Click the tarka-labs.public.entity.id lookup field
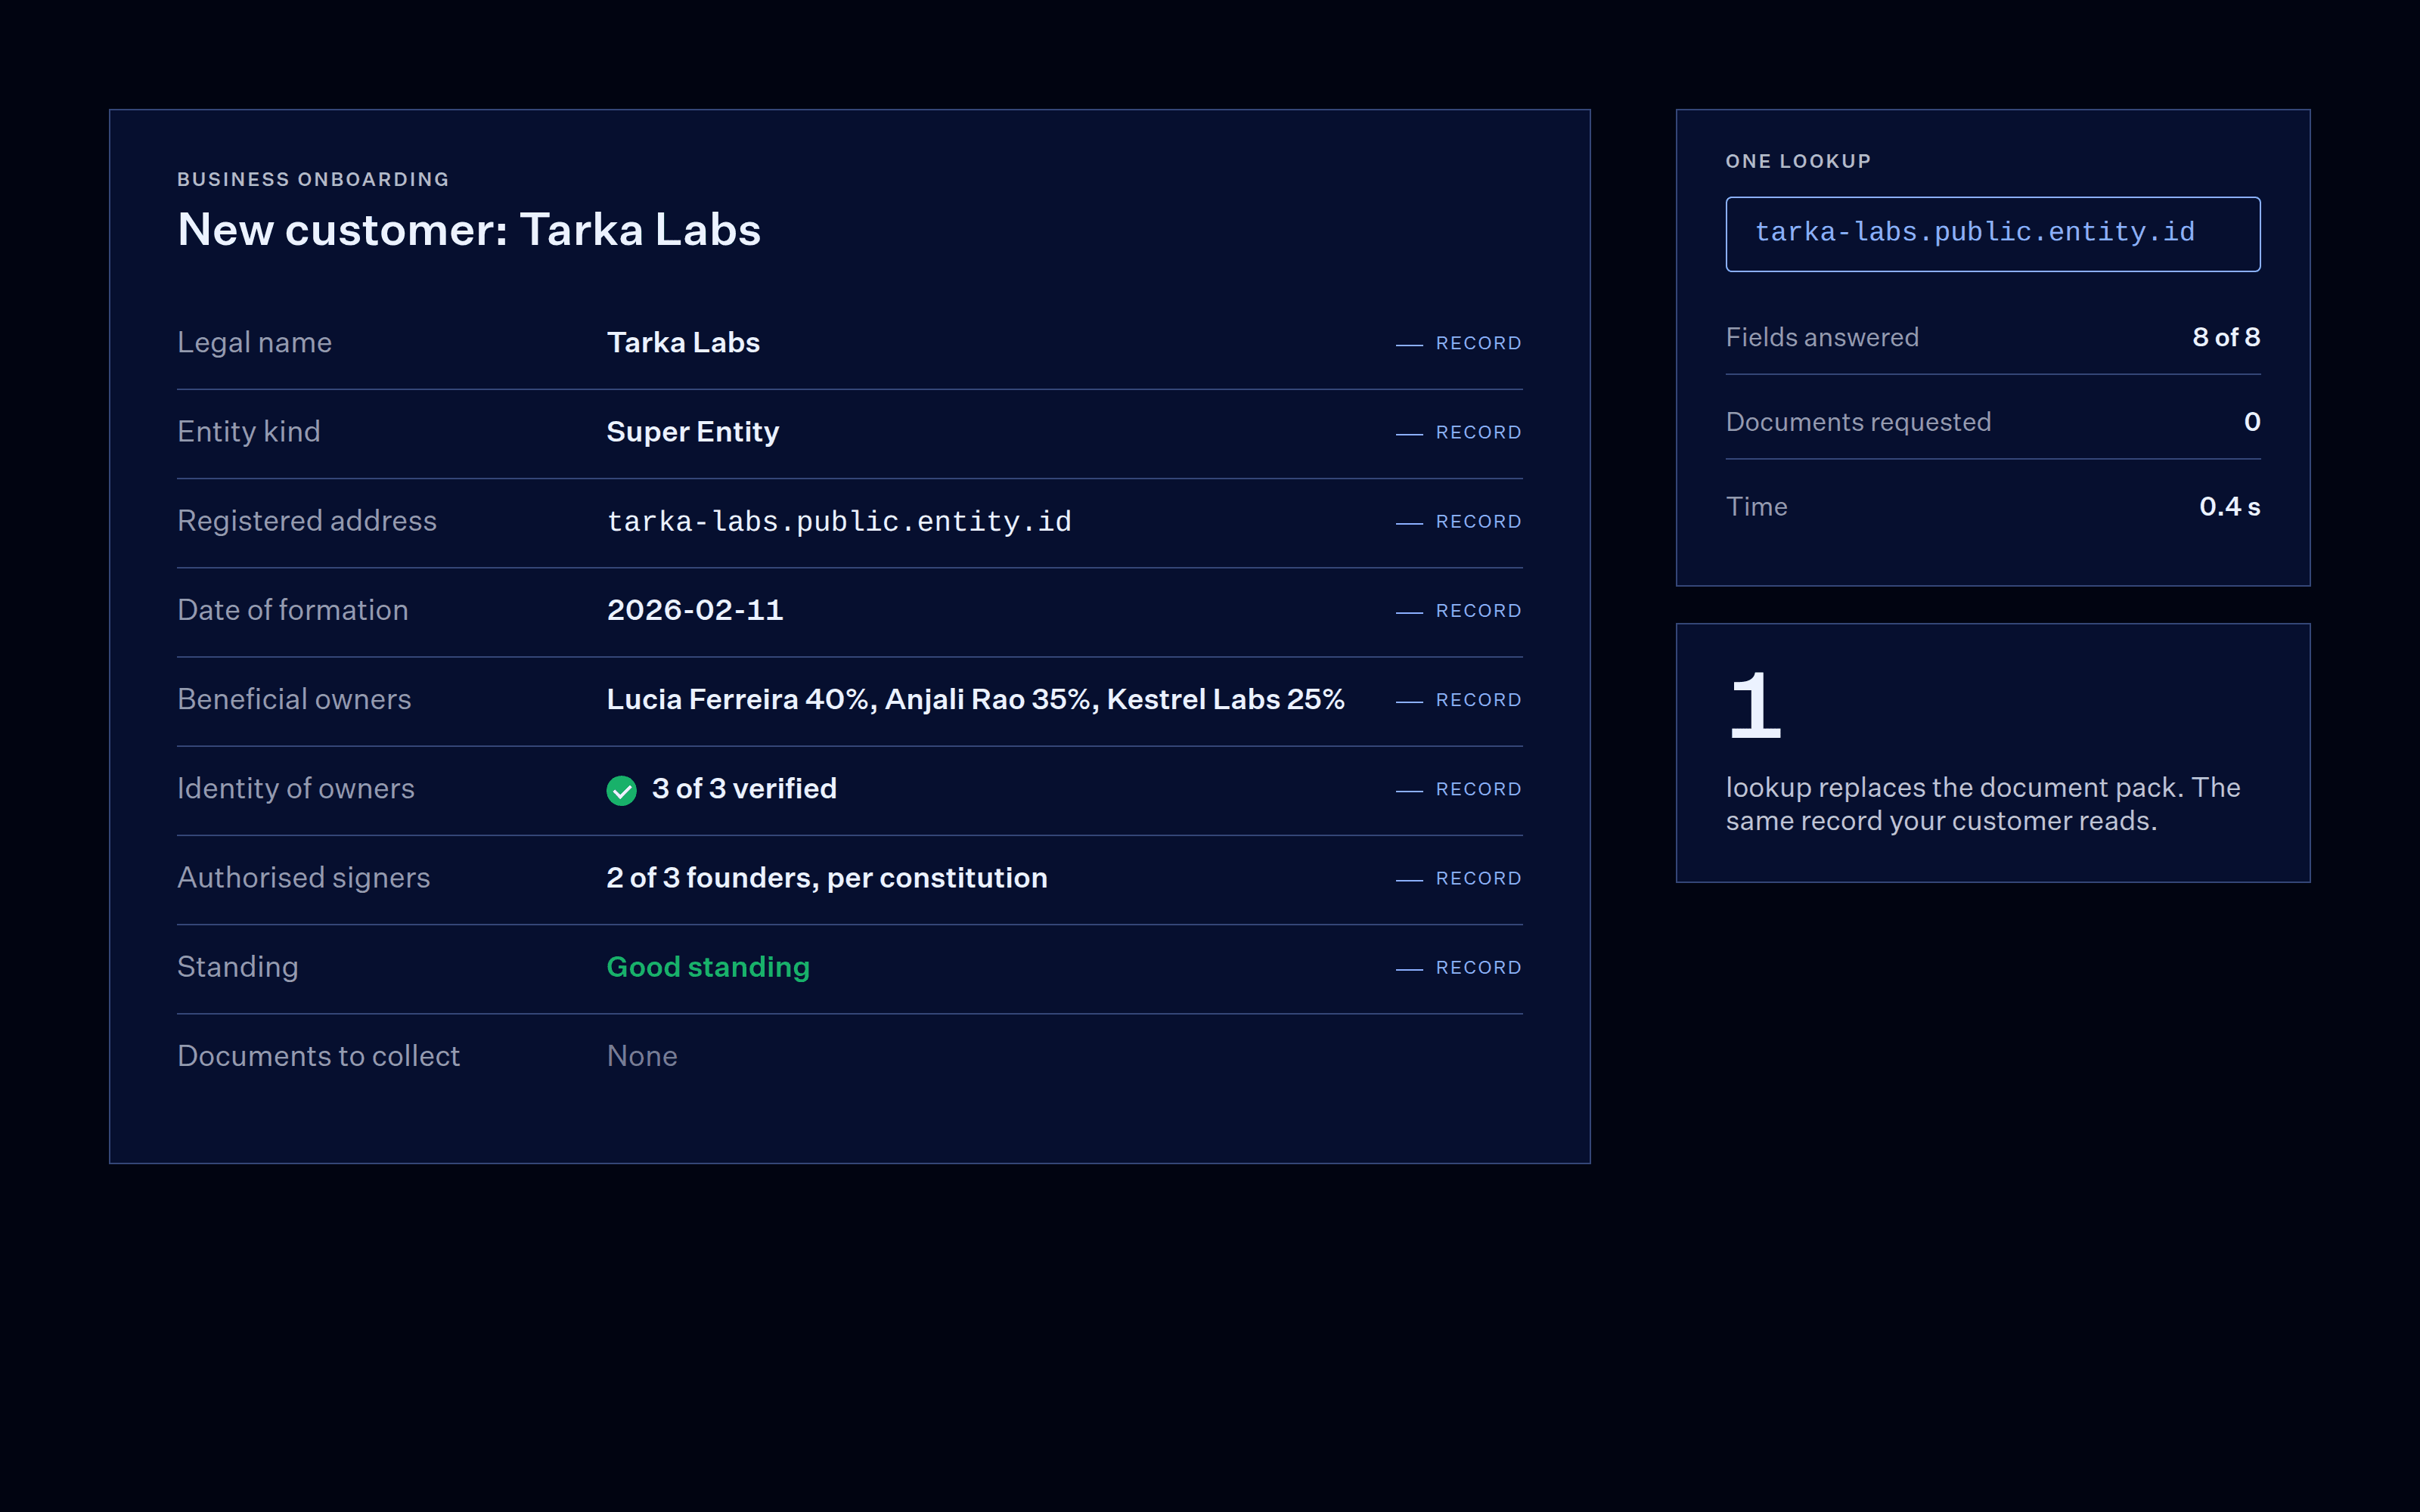The width and height of the screenshot is (2420, 1512). [1992, 234]
